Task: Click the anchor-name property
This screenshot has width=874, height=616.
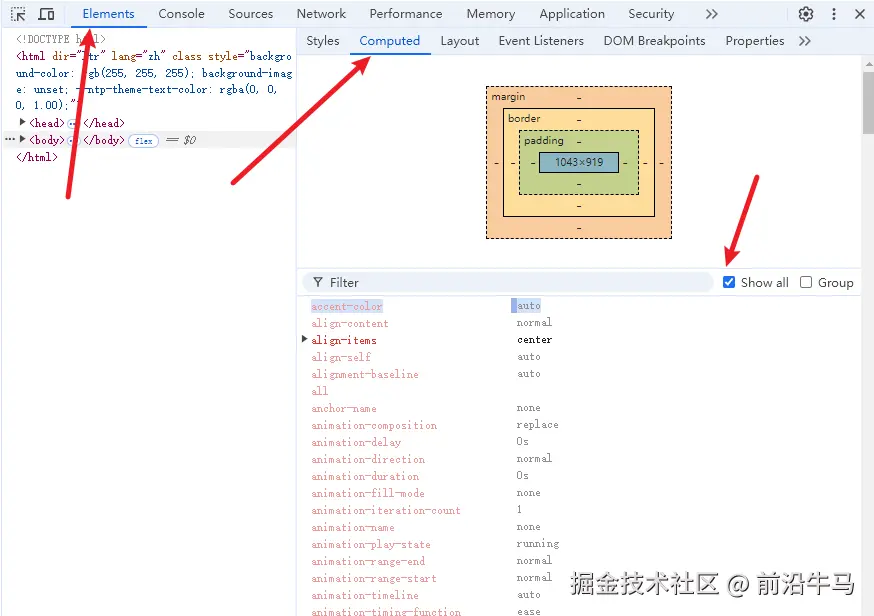Action: tap(344, 409)
